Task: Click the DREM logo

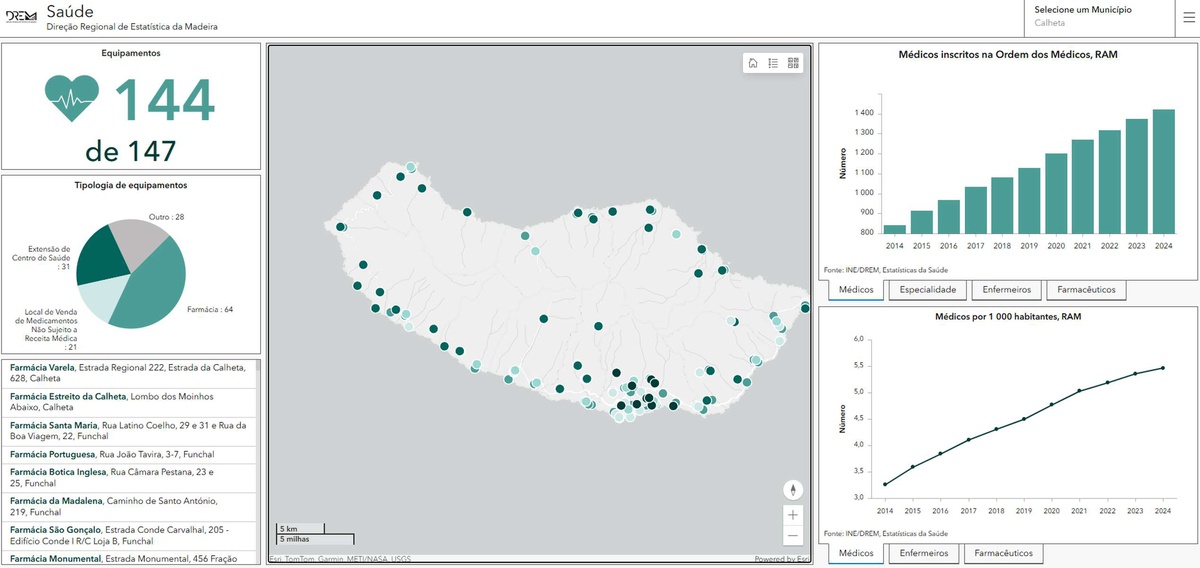Action: click(x=21, y=17)
